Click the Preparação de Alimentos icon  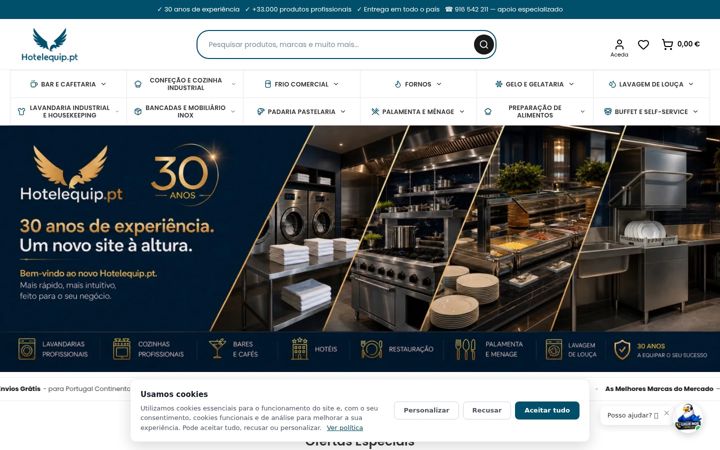coord(488,112)
